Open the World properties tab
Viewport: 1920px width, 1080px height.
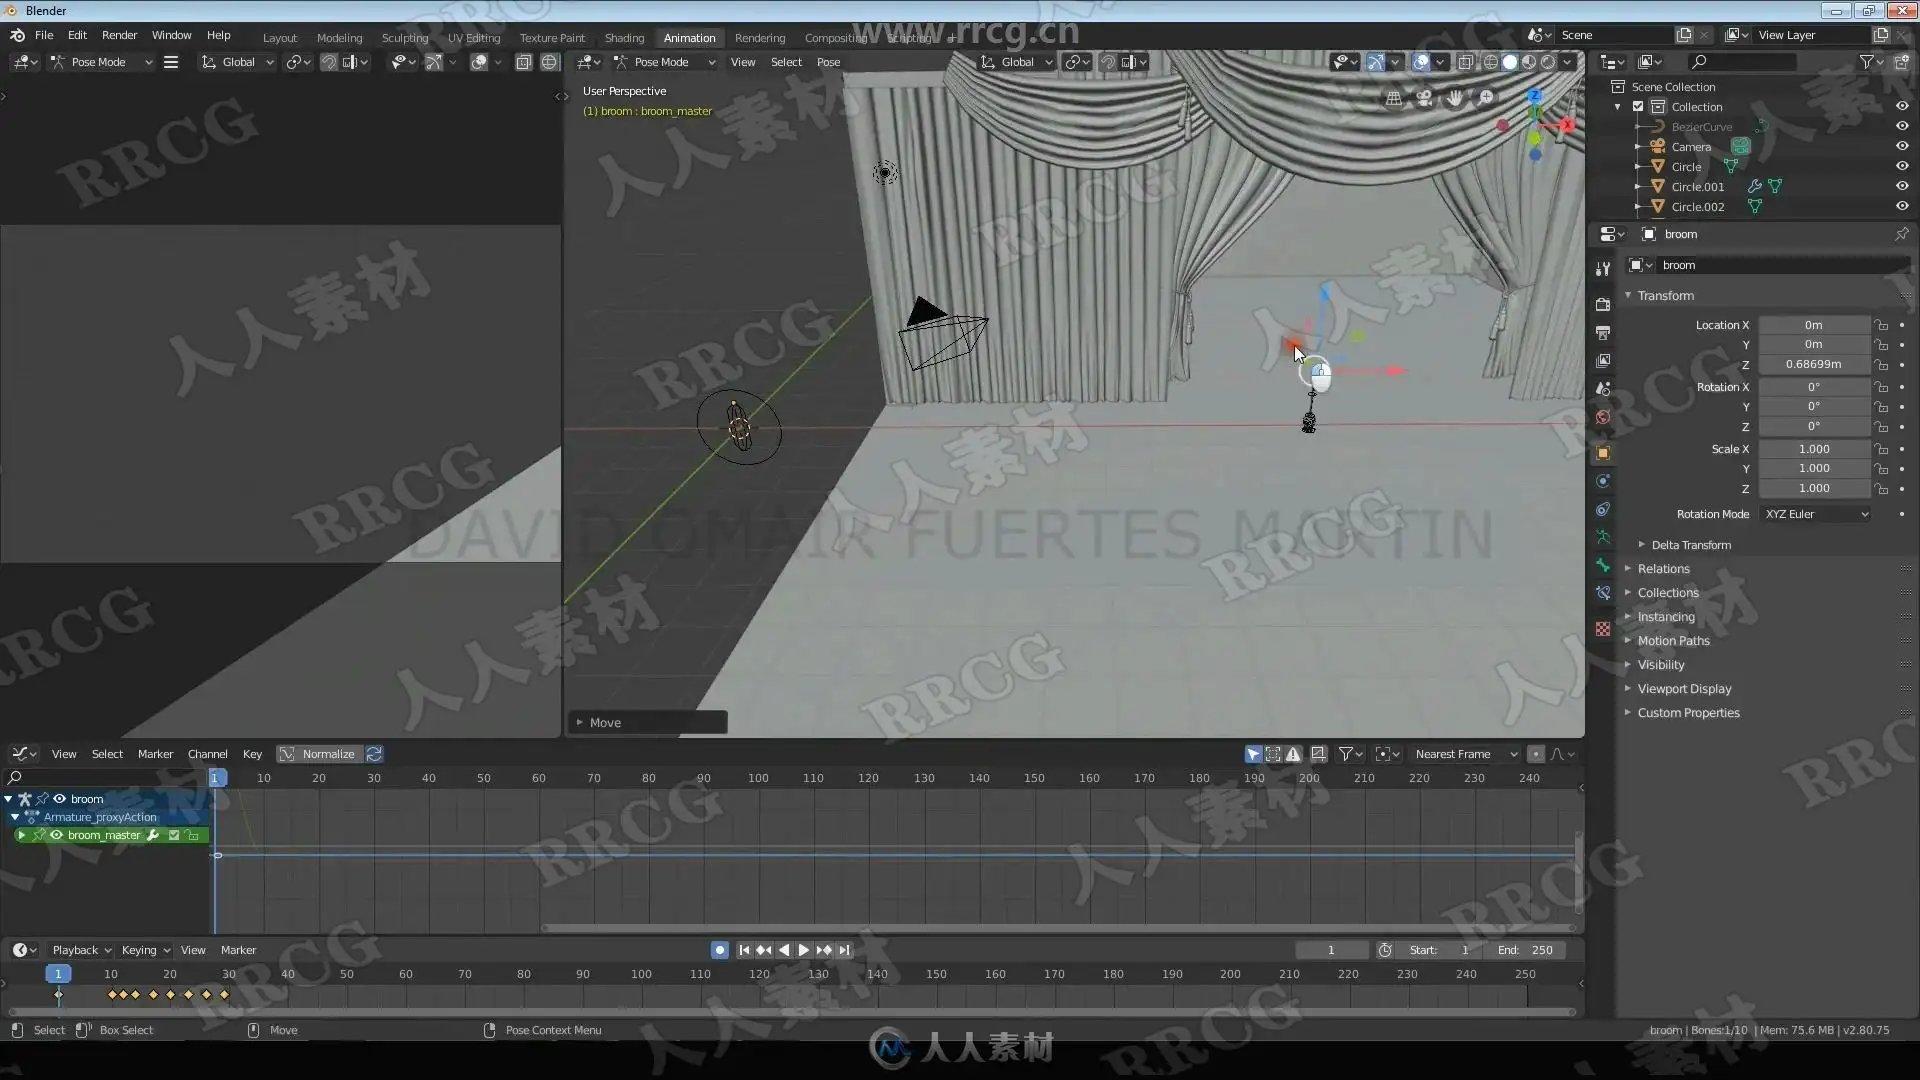point(1603,417)
